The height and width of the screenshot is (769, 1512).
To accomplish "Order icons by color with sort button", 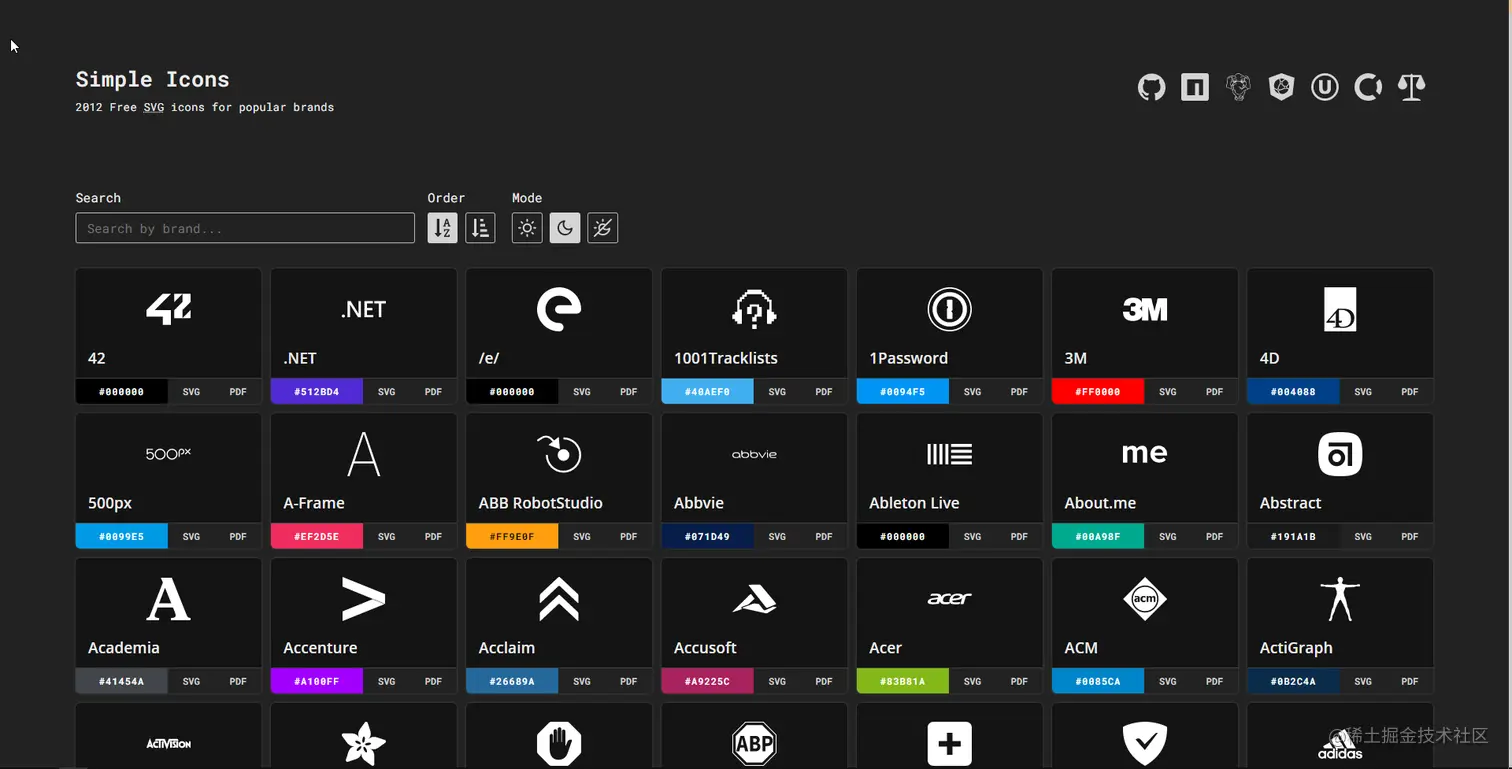I will tap(480, 228).
